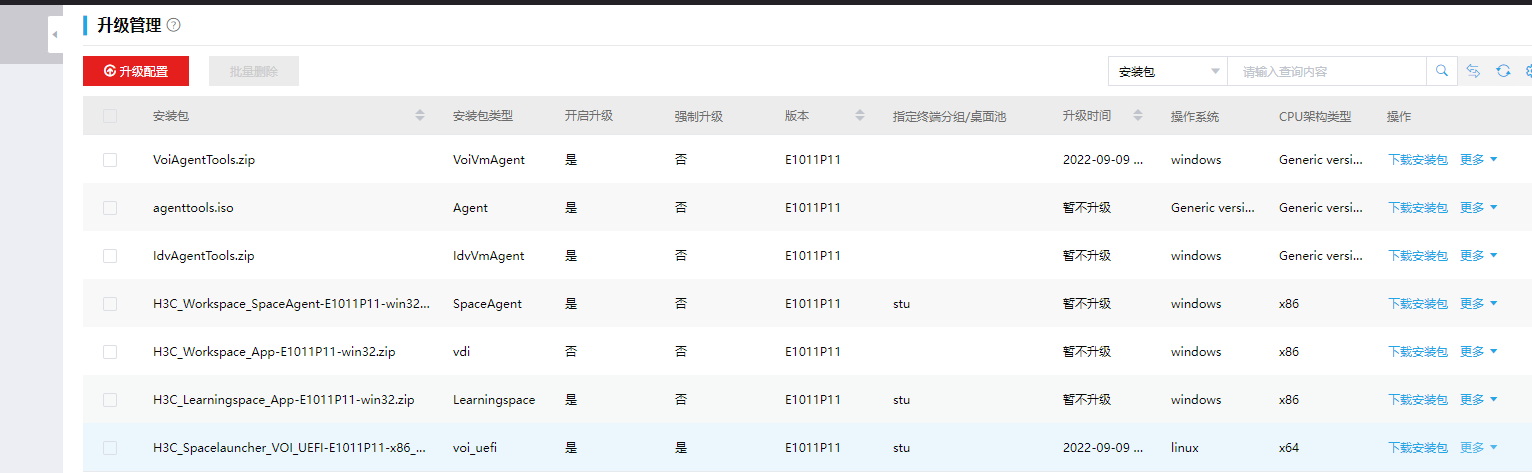
Task: Click the x64 CPU architecture cell
Action: click(1289, 448)
